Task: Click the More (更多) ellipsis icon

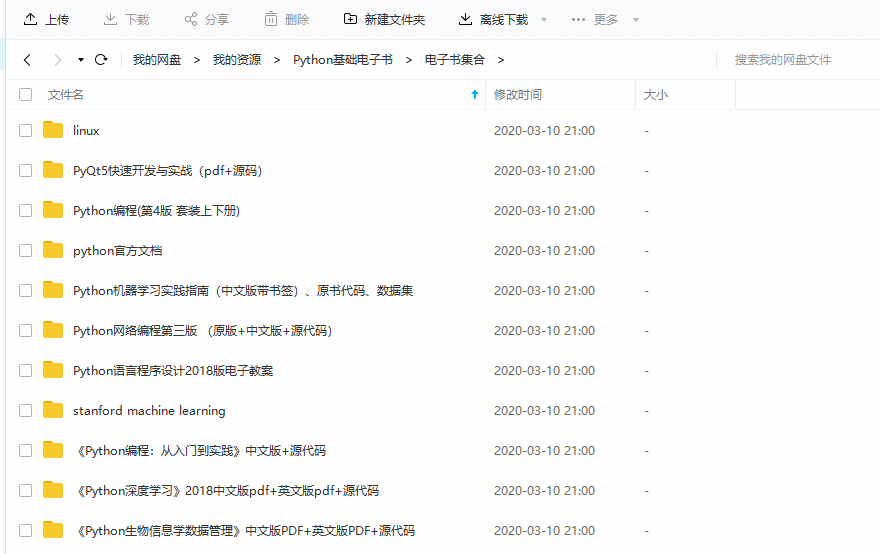Action: point(578,20)
